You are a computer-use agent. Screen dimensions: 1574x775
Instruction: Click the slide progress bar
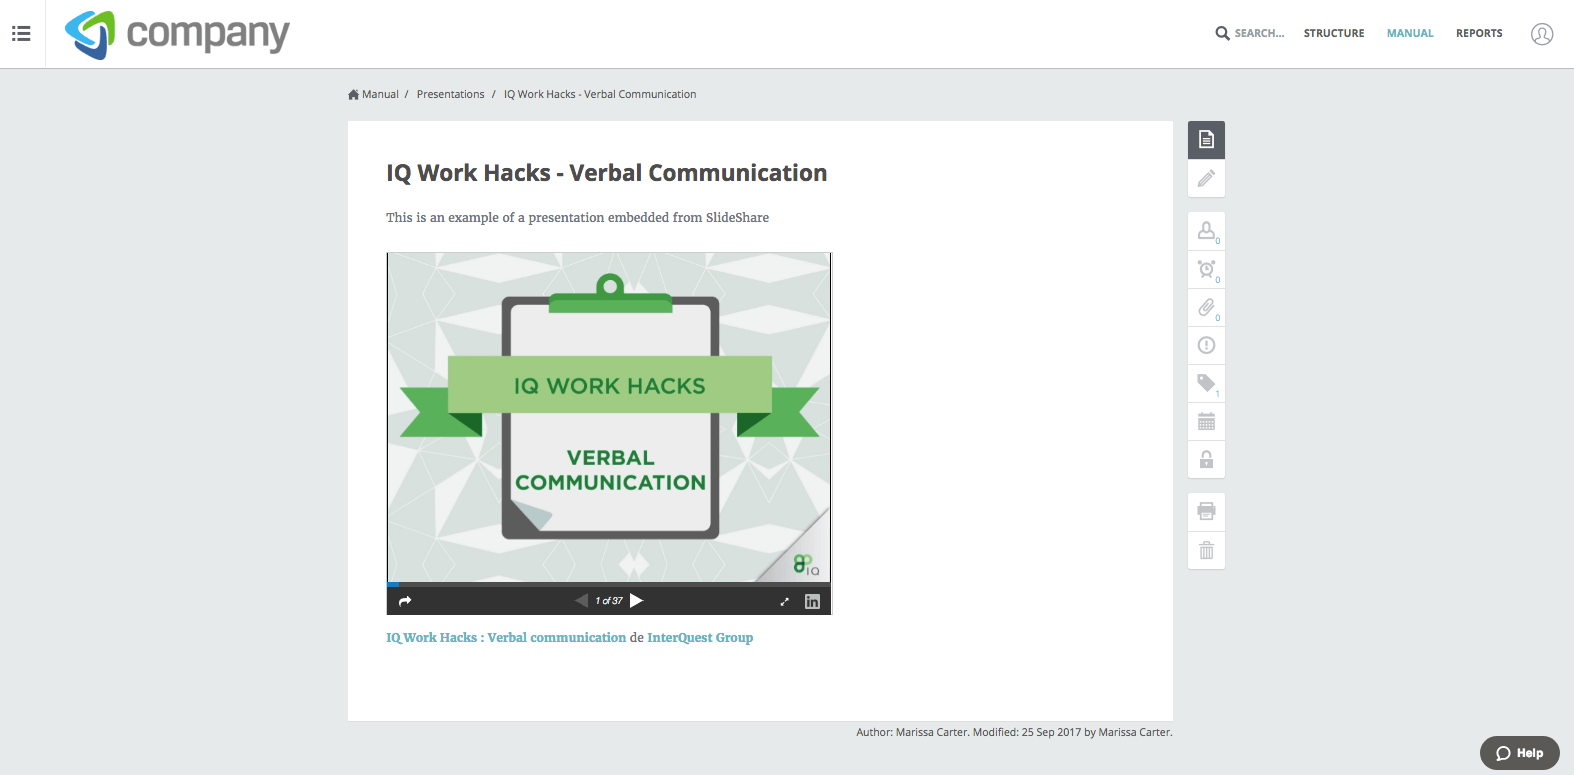pos(608,584)
